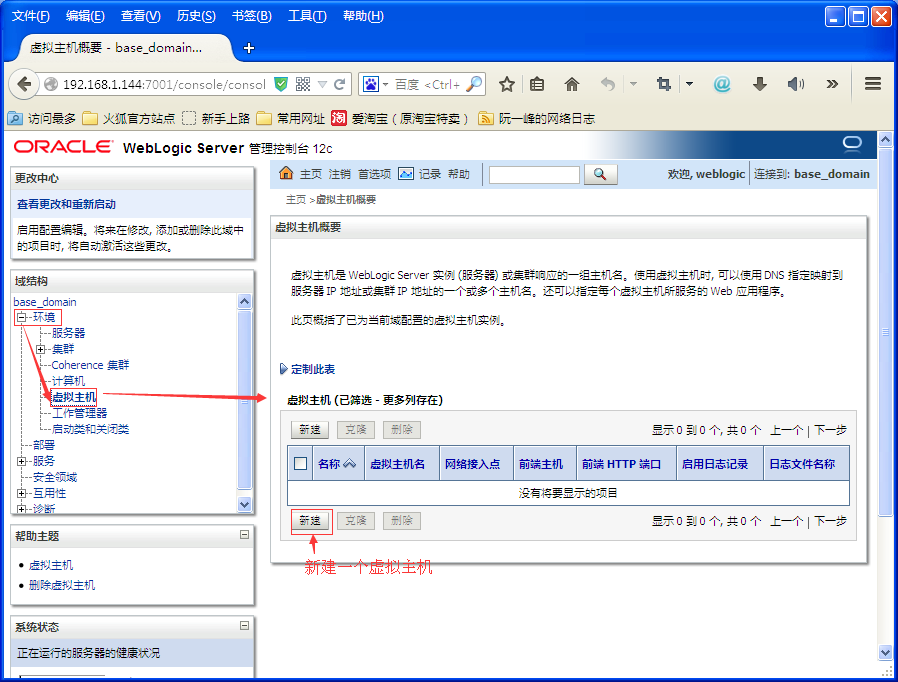898x682 pixels.
Task: Open the 查看(V) menu
Action: coord(141,16)
